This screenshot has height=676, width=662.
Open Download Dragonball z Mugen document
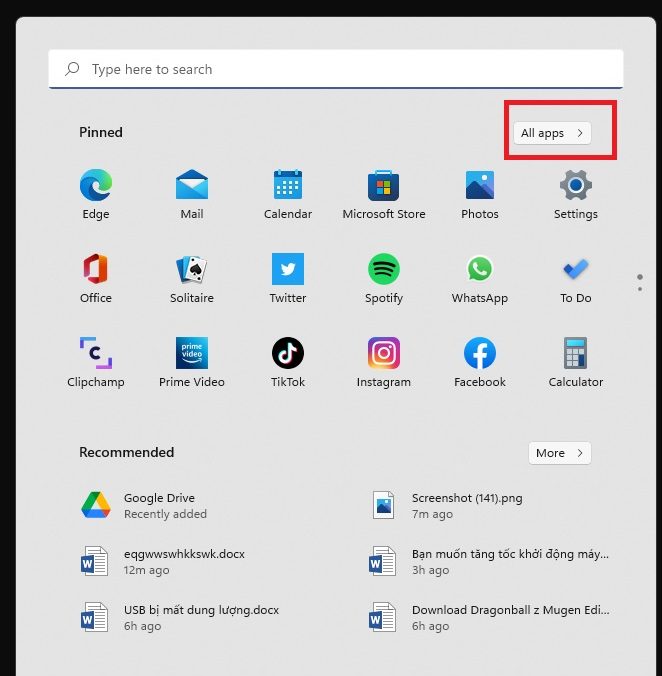488,617
